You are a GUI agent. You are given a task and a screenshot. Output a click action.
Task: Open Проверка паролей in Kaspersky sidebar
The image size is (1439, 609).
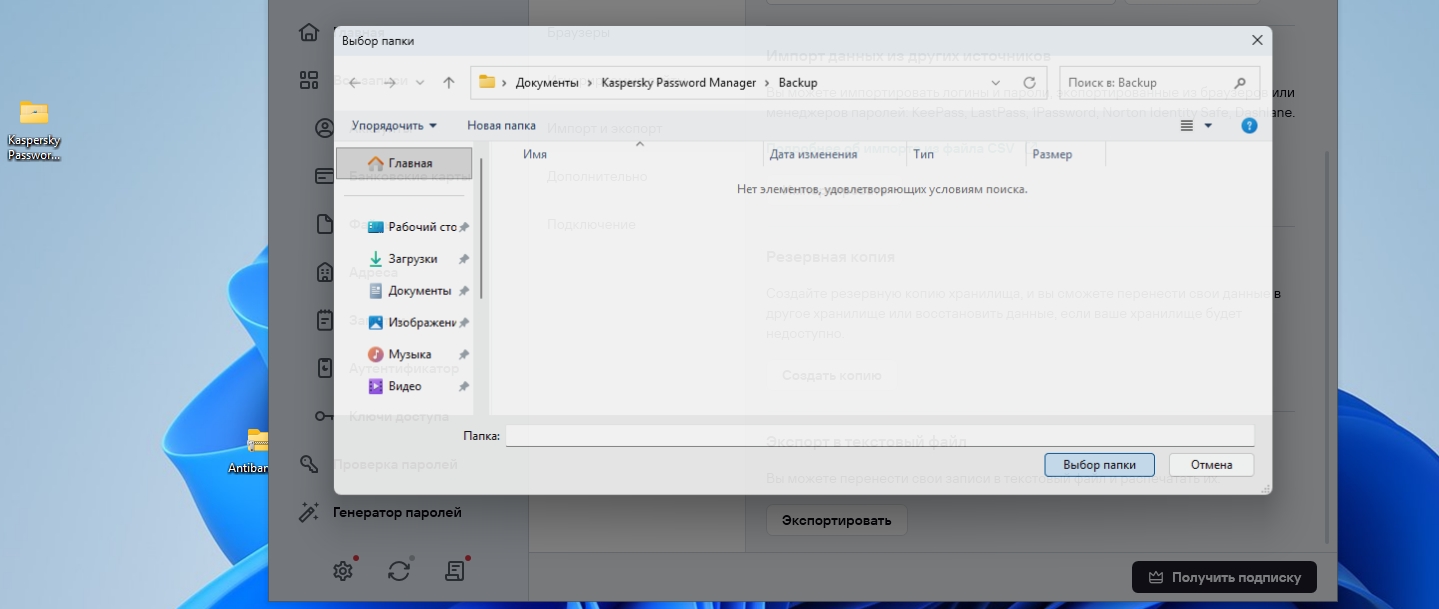point(378,464)
